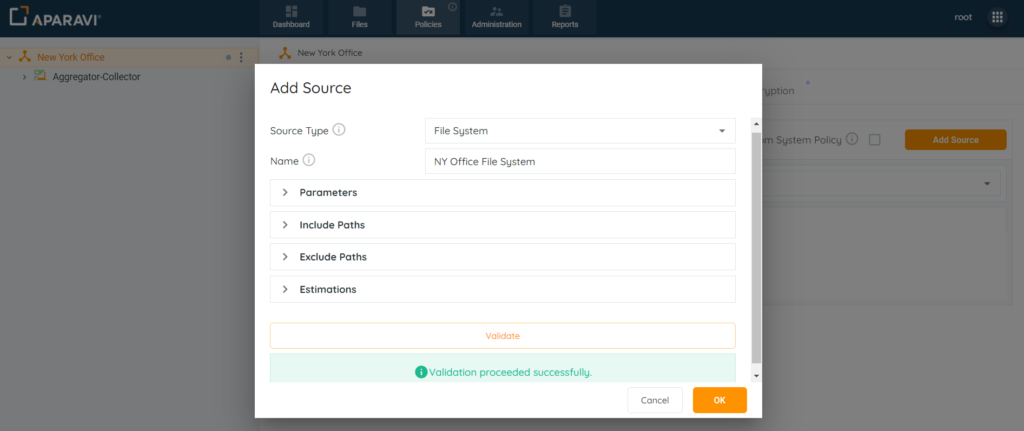Click the Aparavi logo in header
Image resolution: width=1024 pixels, height=431 pixels.
pos(55,18)
